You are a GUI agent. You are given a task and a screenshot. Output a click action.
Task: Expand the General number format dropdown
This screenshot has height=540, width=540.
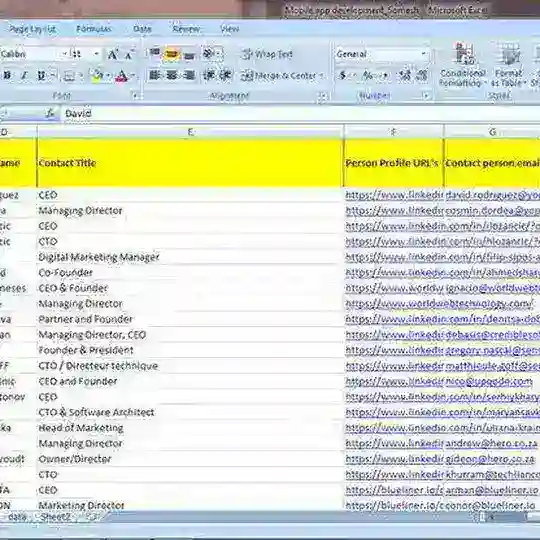click(x=423, y=54)
